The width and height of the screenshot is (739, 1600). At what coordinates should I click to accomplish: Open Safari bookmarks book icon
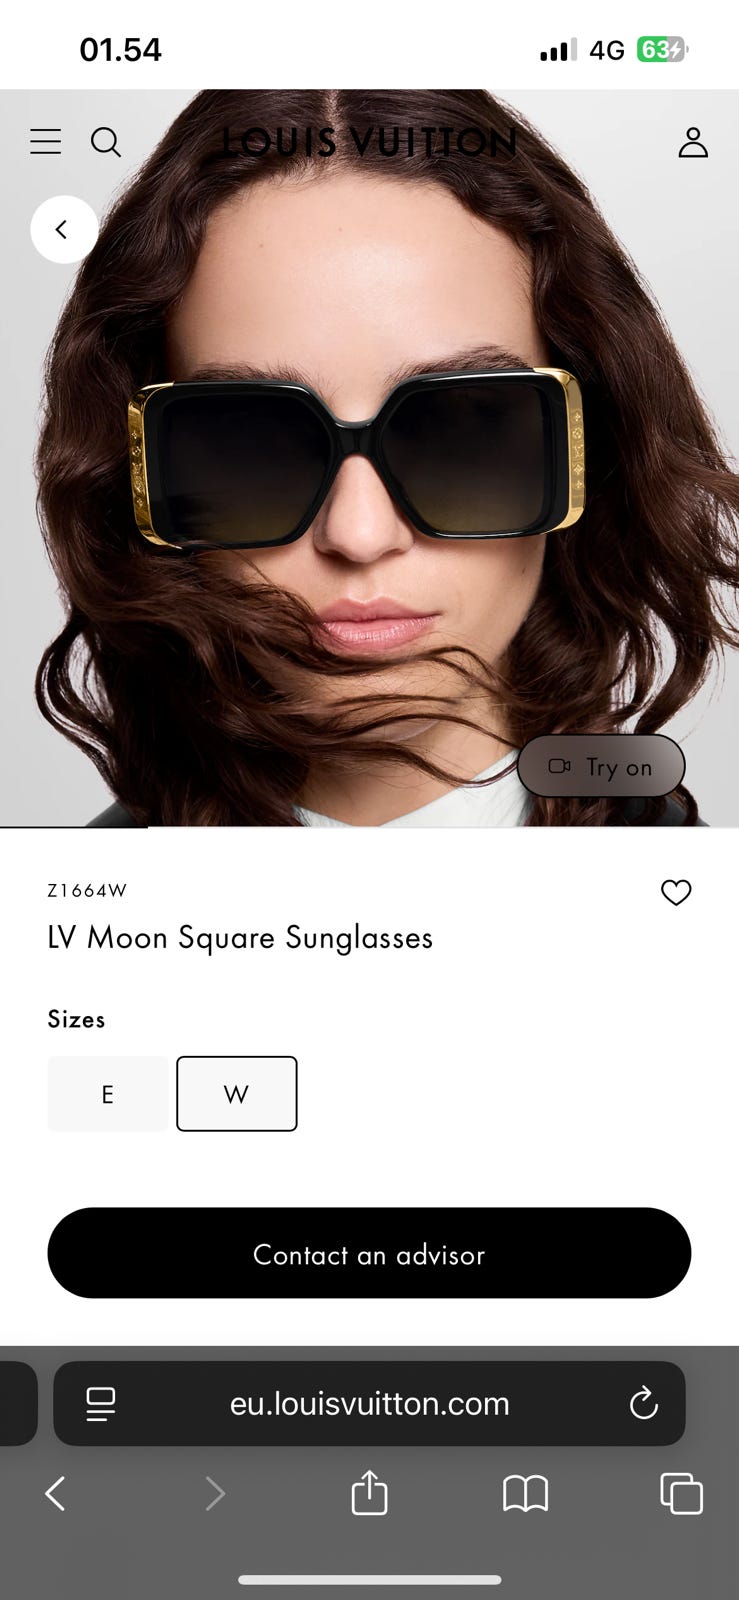[x=525, y=1494]
